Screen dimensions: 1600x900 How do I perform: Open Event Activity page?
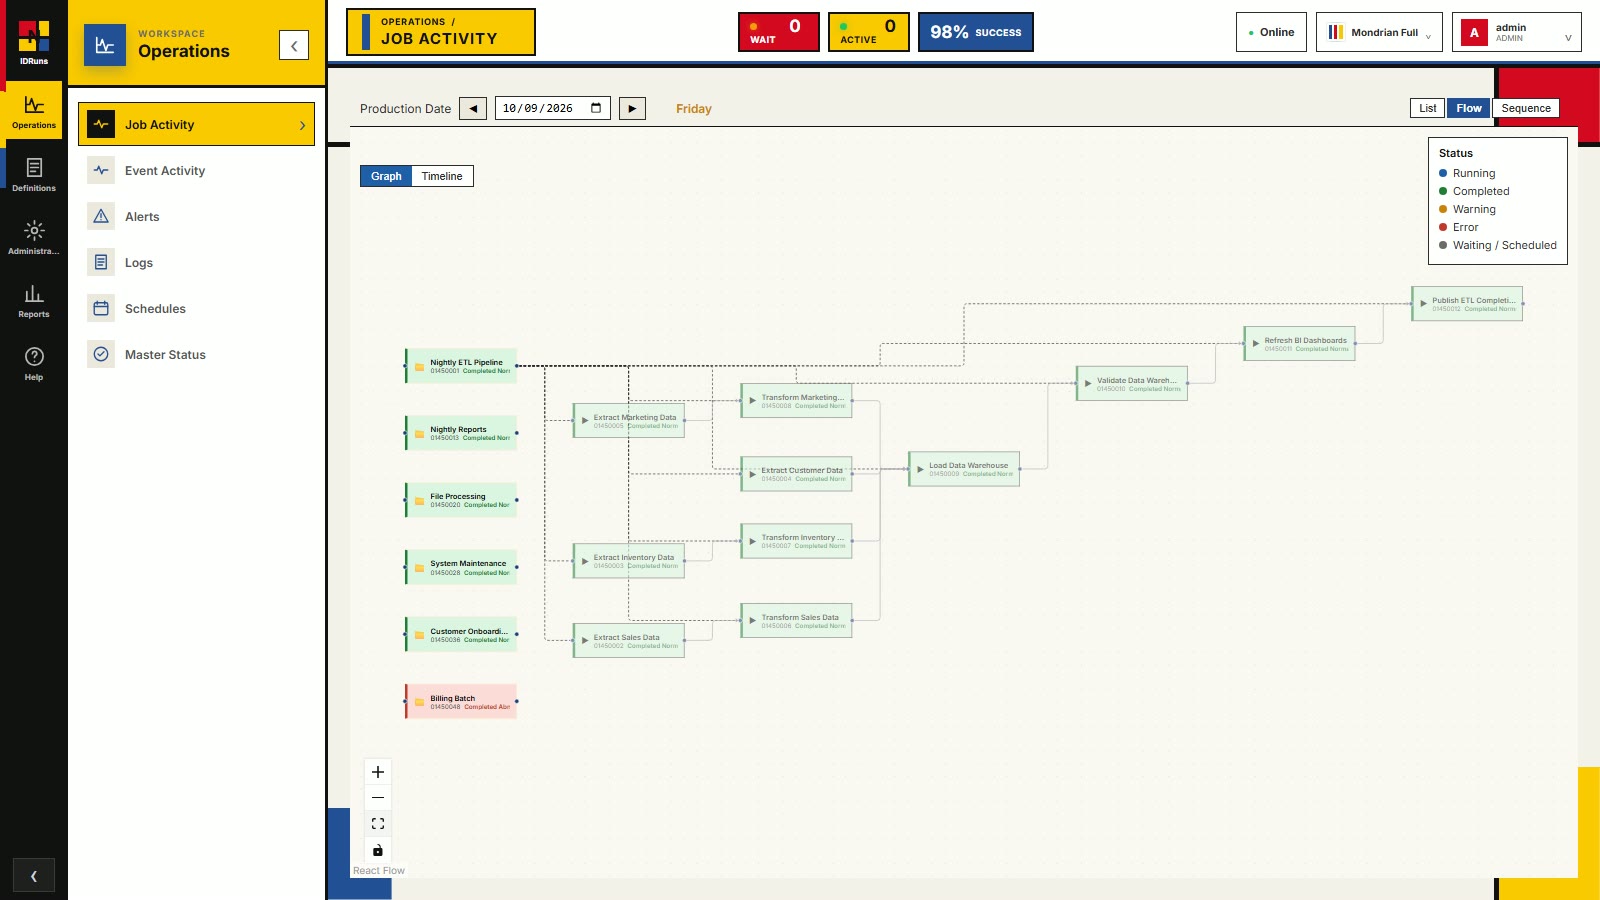[x=196, y=171]
